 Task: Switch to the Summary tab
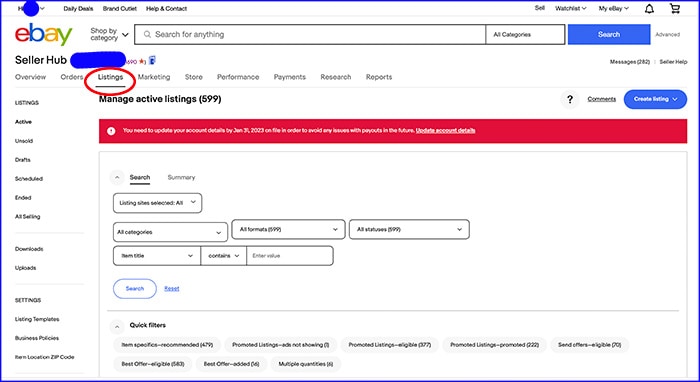click(x=181, y=178)
